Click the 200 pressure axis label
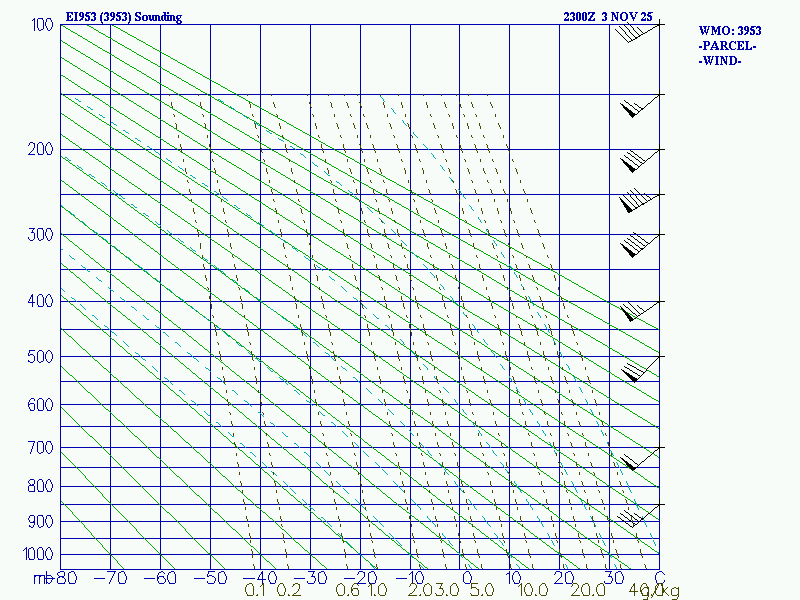The image size is (800, 600). coord(40,149)
